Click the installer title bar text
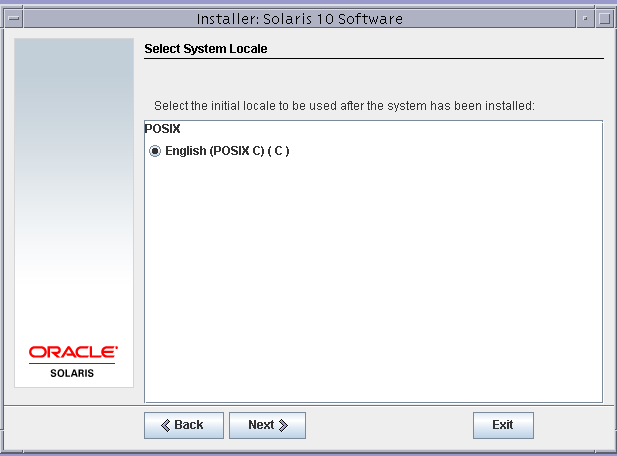 tap(300, 19)
